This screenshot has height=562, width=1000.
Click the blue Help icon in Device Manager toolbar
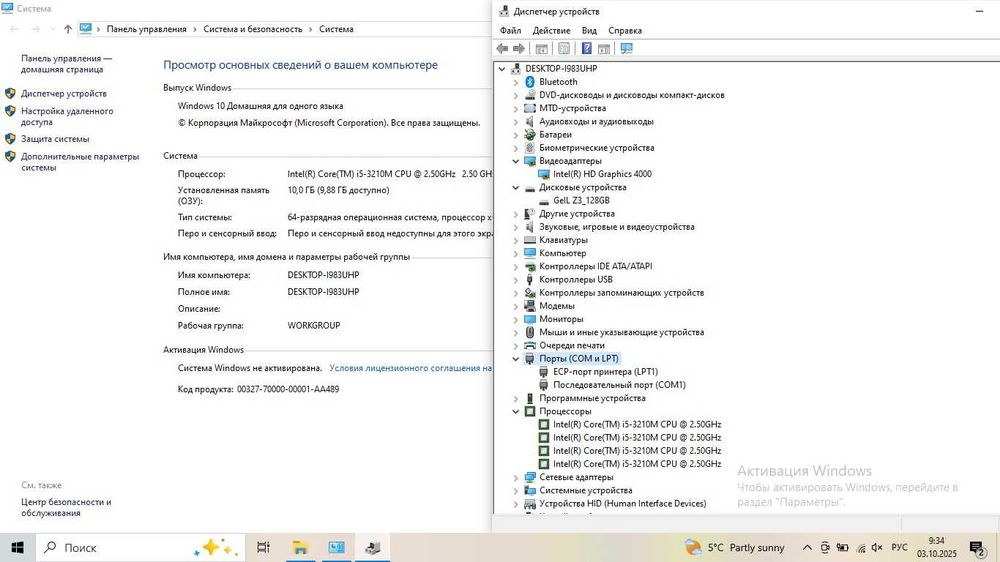point(587,48)
